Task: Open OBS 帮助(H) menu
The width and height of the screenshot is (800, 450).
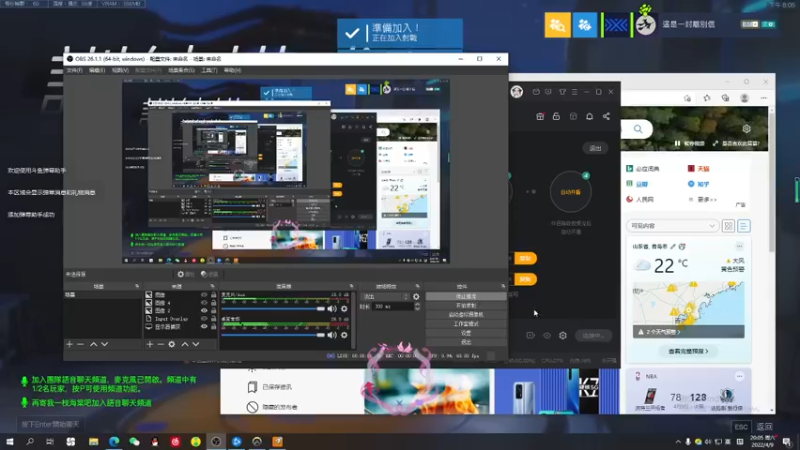Action: (233, 70)
